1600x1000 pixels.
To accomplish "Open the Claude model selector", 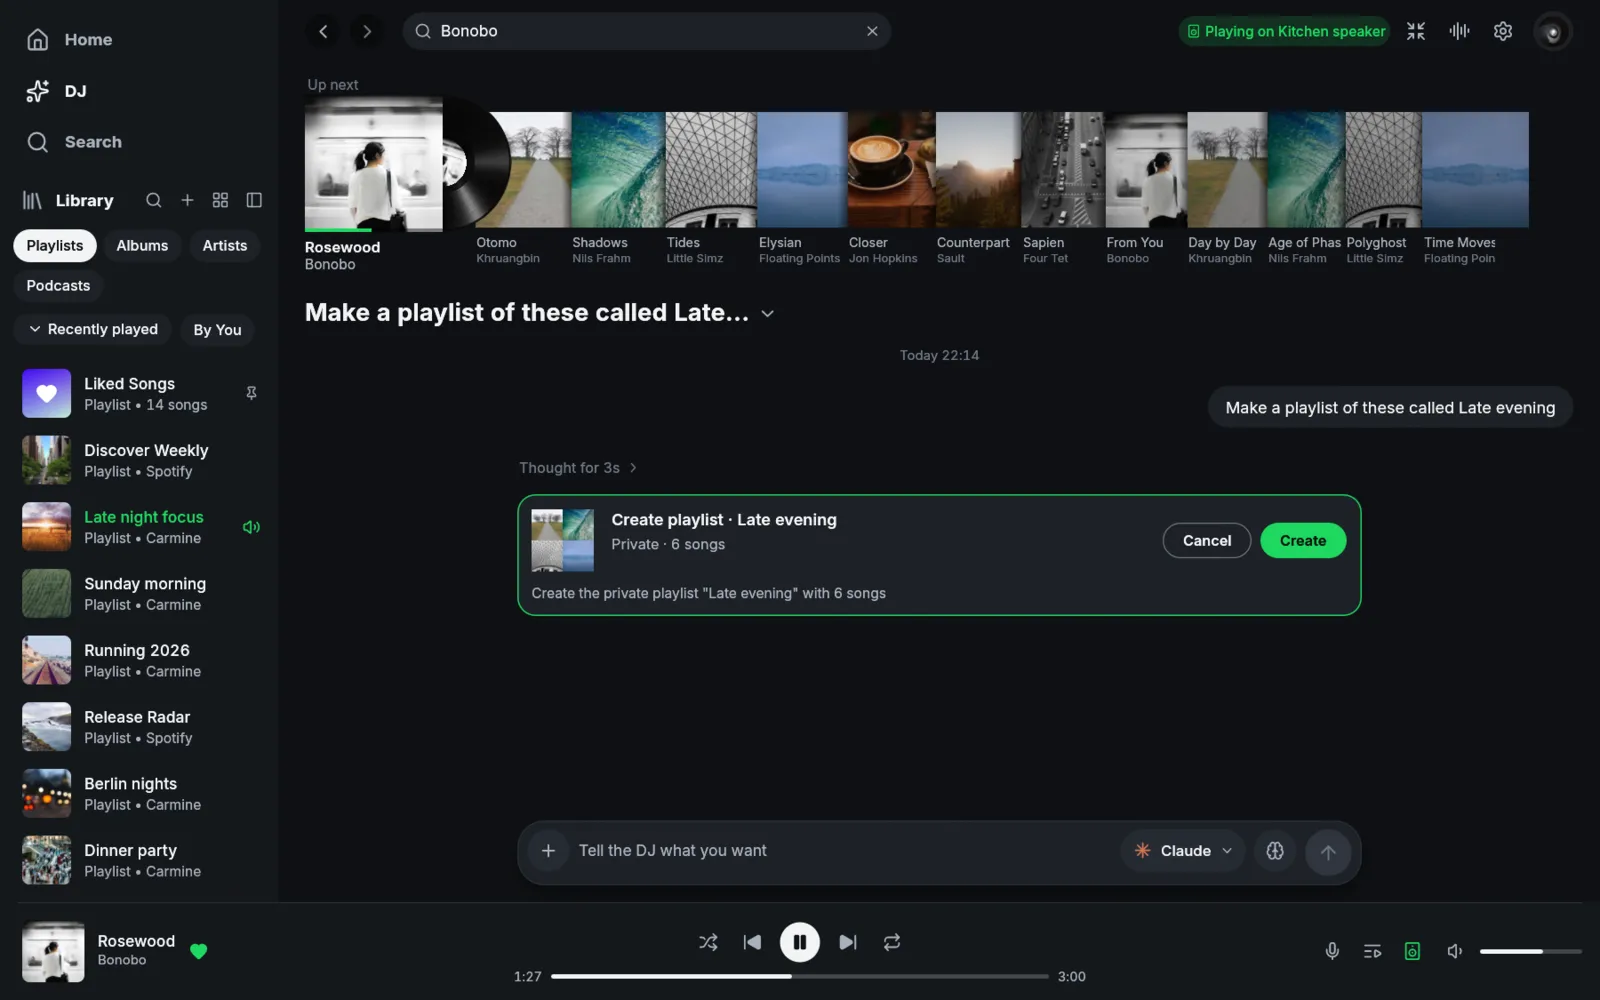I will [x=1184, y=851].
